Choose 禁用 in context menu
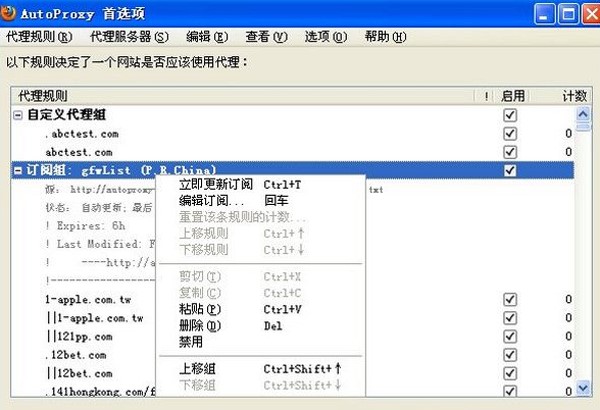This screenshot has height=410, width=600. pyautogui.click(x=260, y=341)
